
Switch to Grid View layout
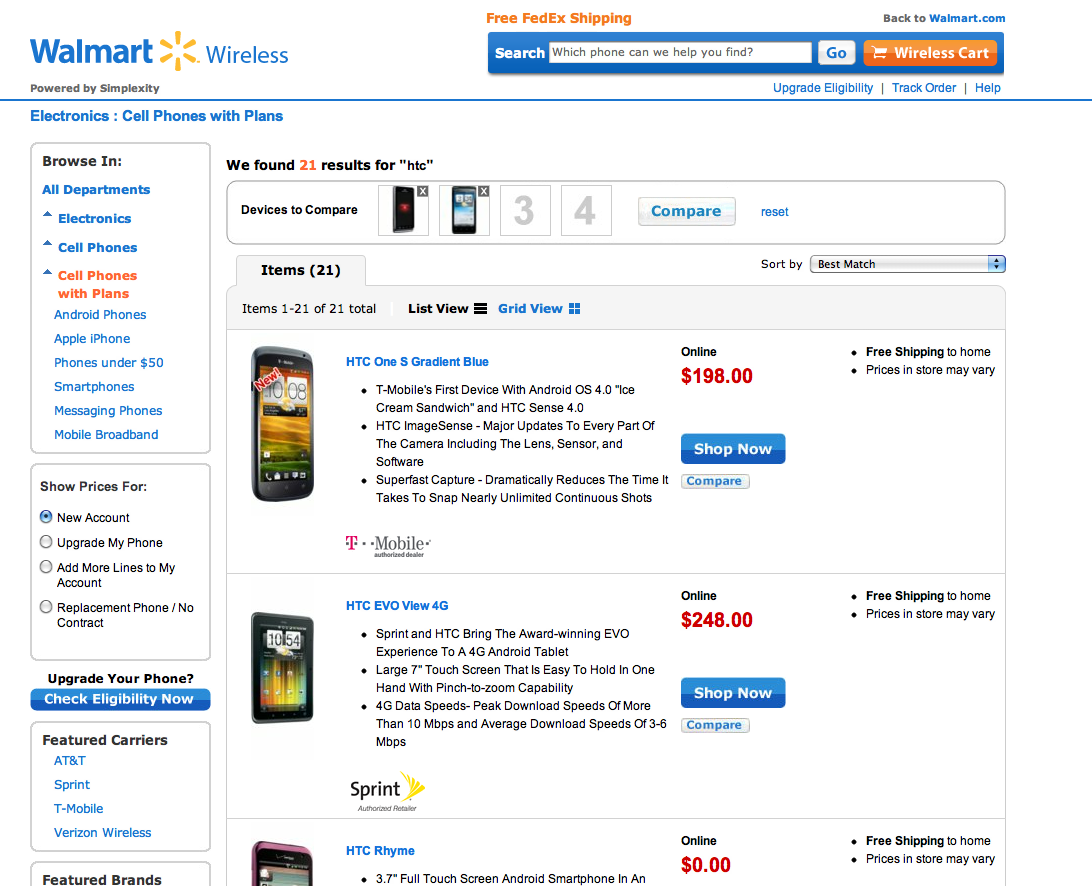click(x=538, y=309)
